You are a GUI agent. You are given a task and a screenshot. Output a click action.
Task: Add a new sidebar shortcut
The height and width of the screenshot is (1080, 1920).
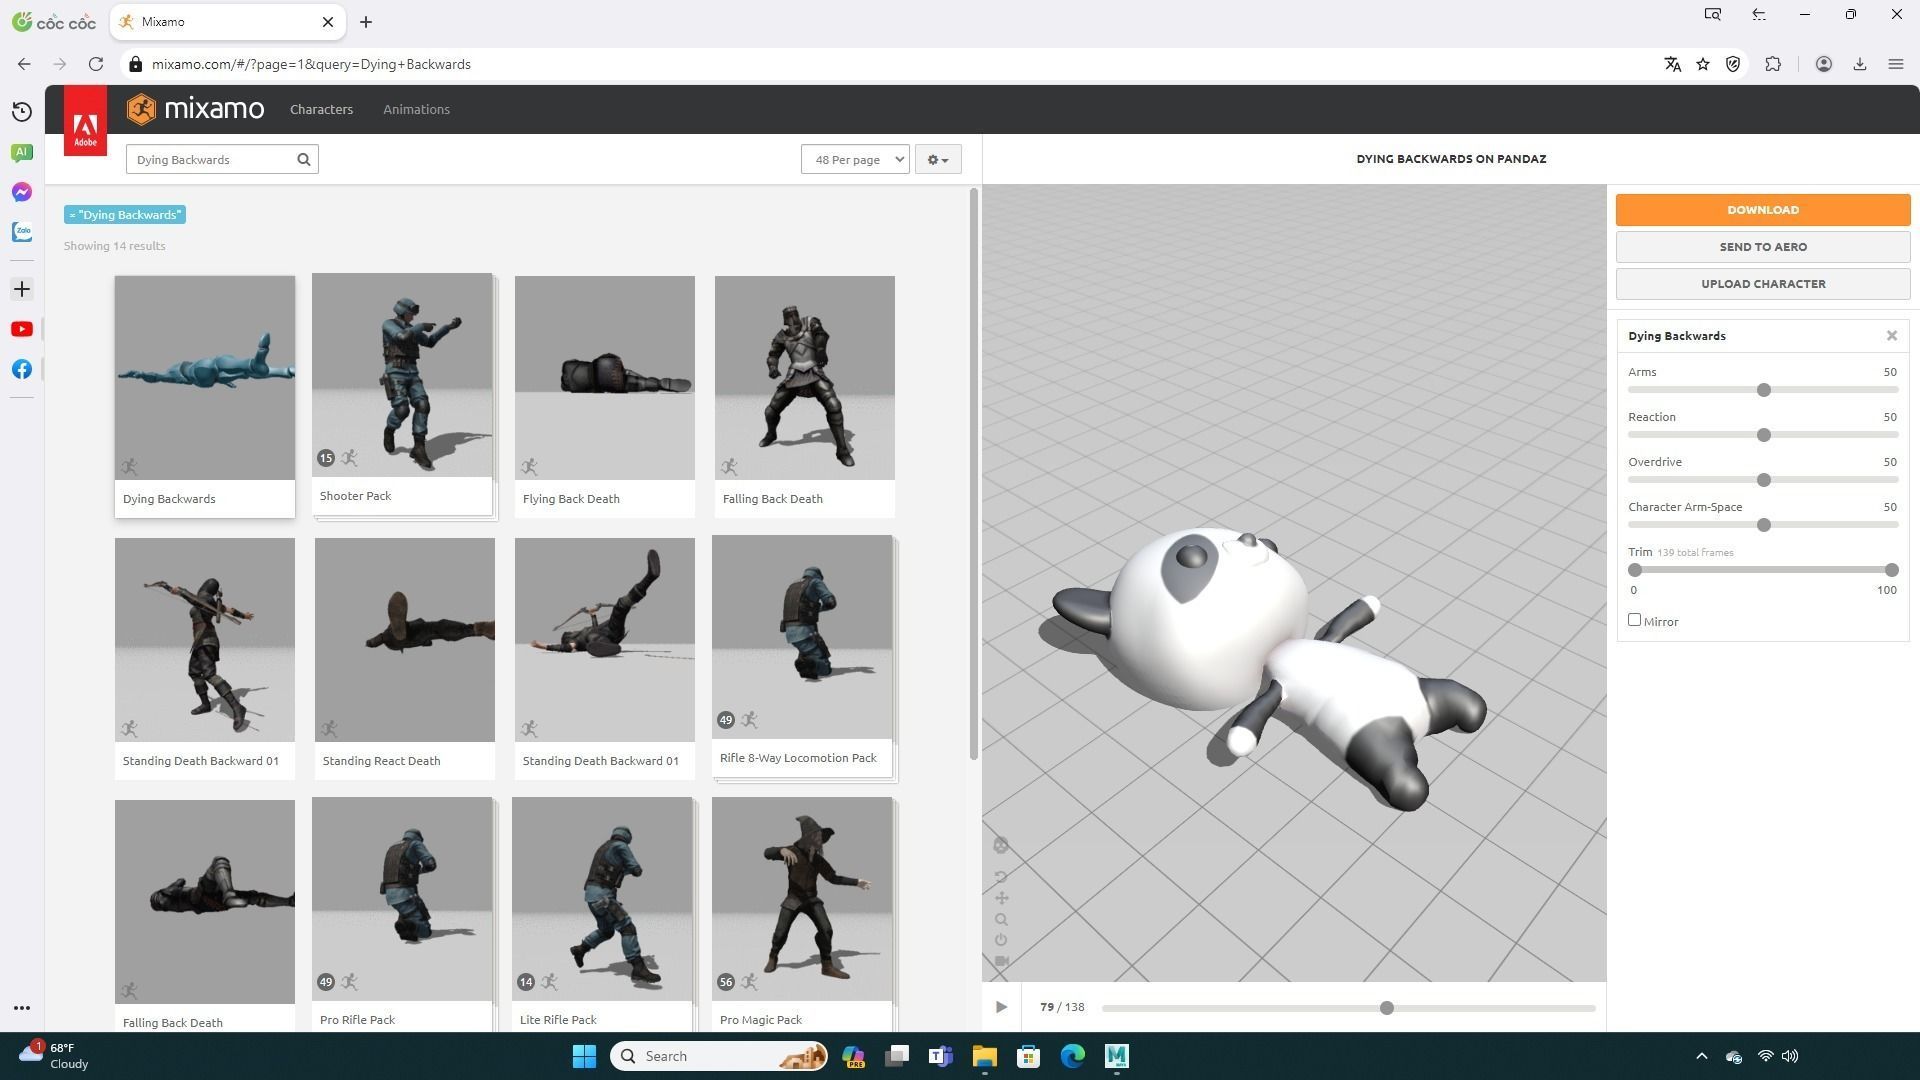click(x=22, y=289)
